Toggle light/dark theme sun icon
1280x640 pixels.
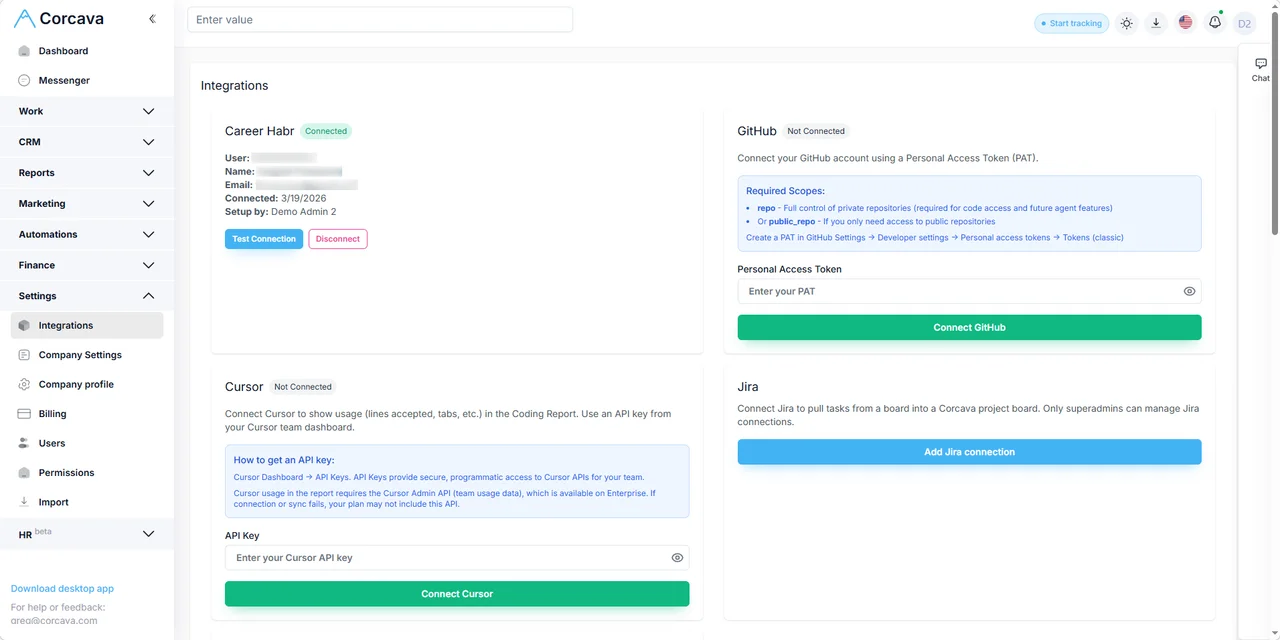1127,23
